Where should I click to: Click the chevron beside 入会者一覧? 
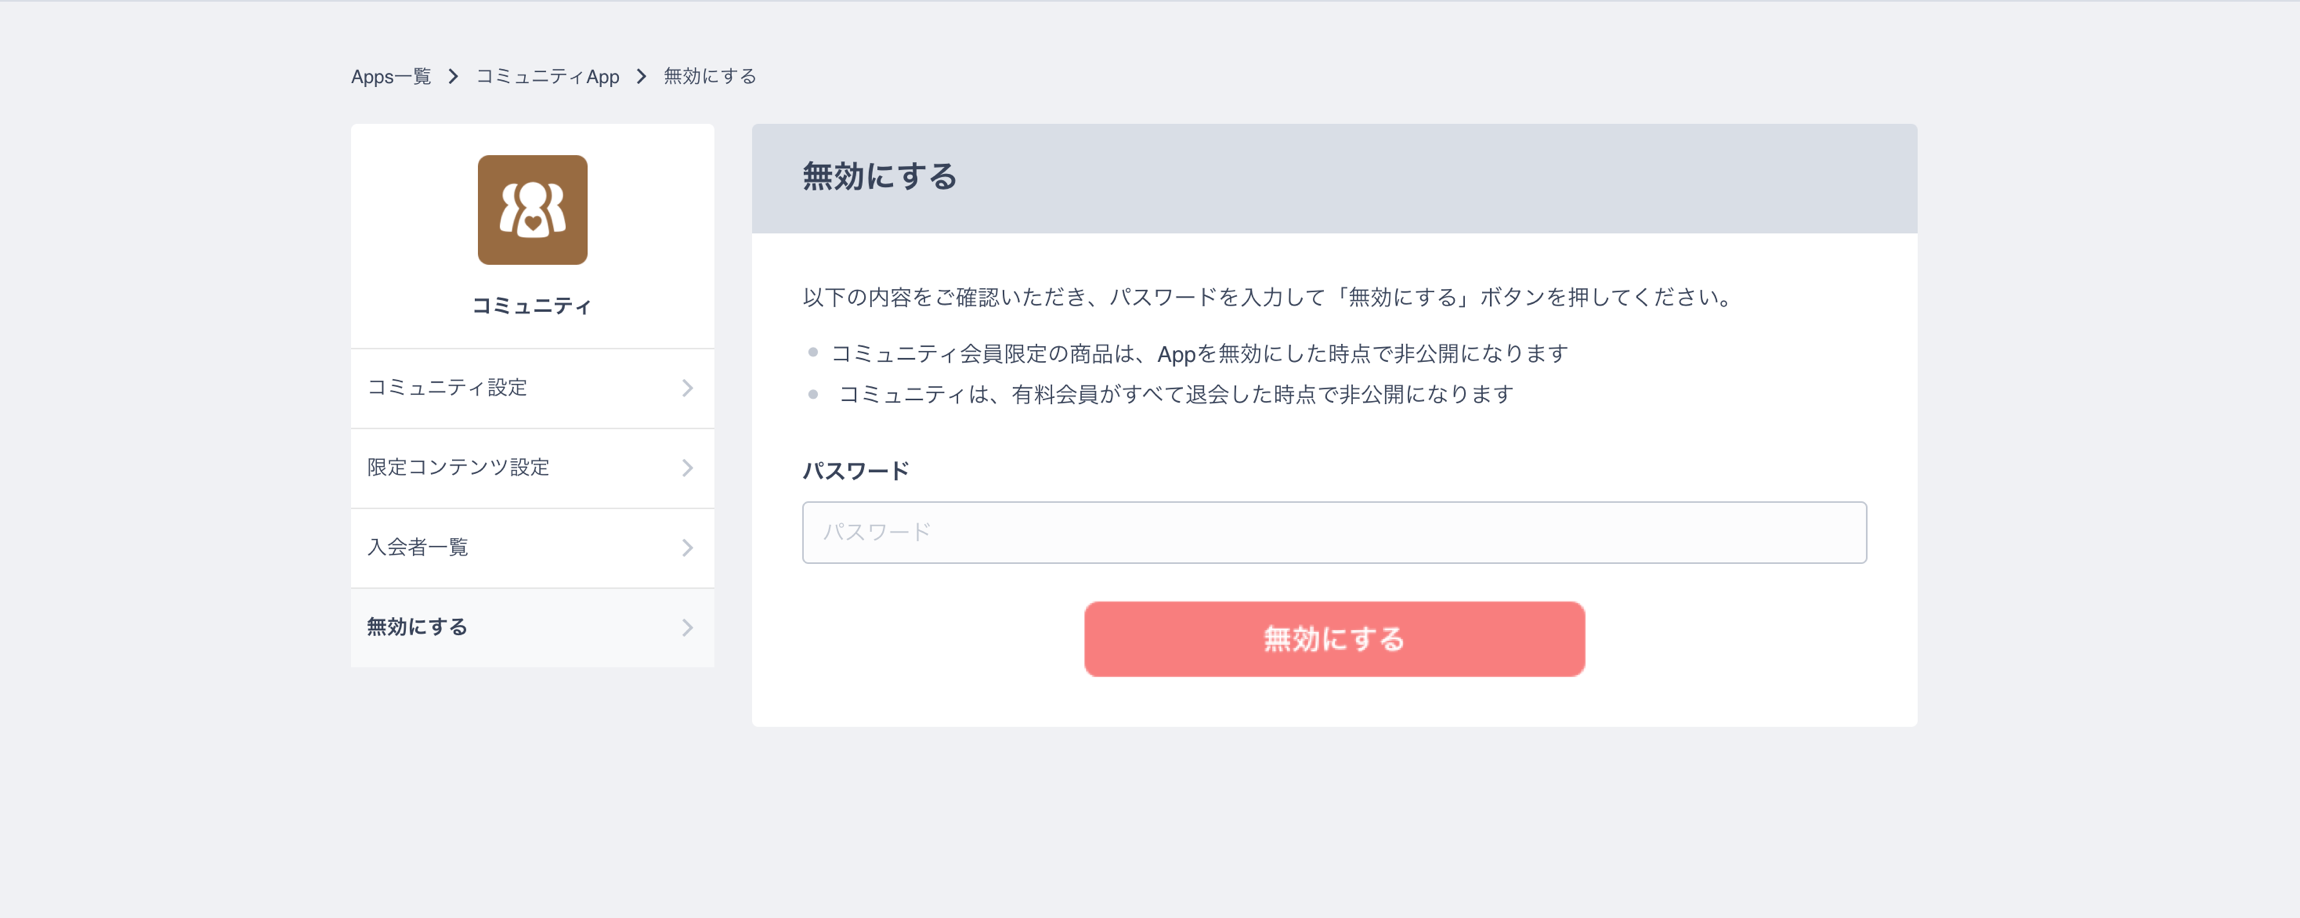click(x=687, y=548)
